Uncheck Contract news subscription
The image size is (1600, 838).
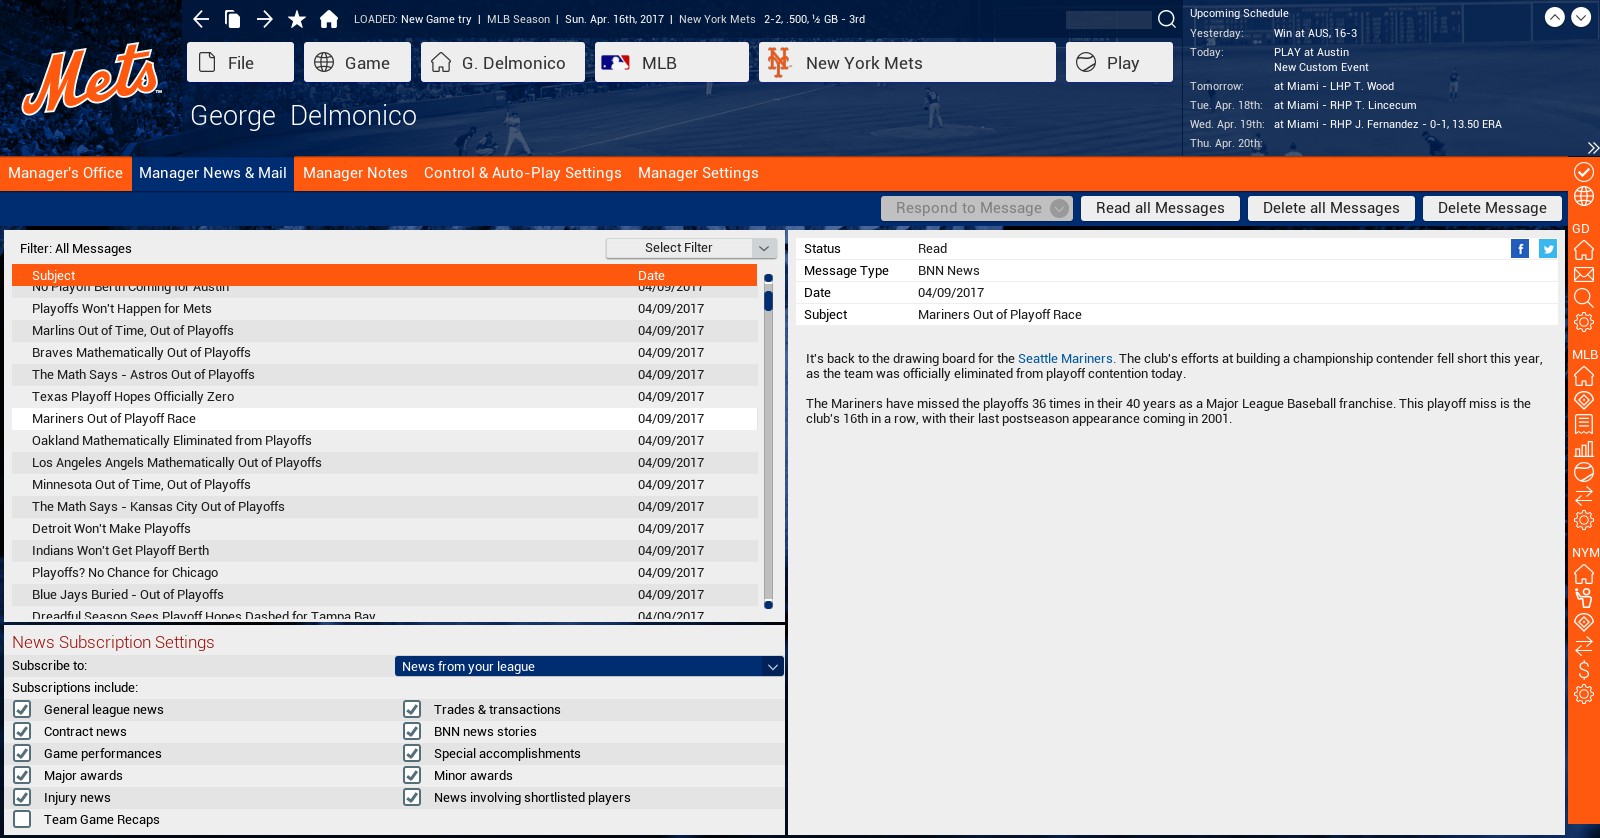coord(22,731)
